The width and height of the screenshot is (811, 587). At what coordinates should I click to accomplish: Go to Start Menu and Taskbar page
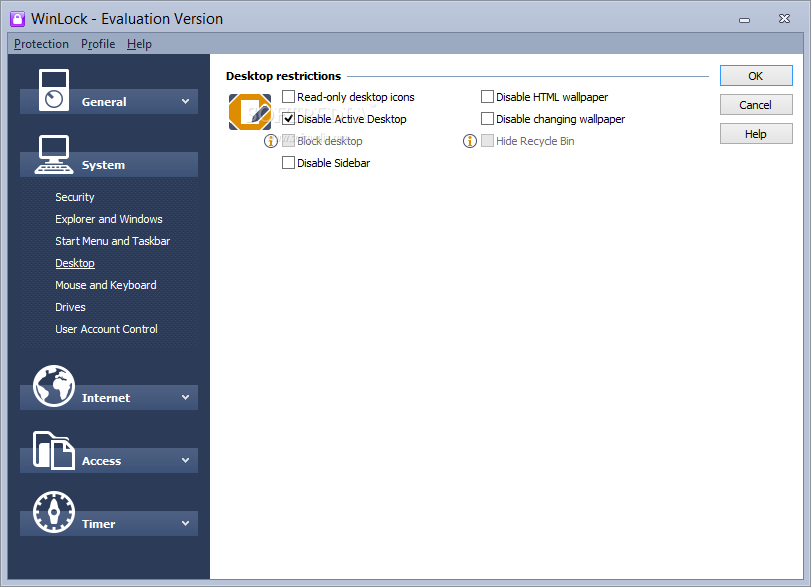pyautogui.click(x=112, y=241)
